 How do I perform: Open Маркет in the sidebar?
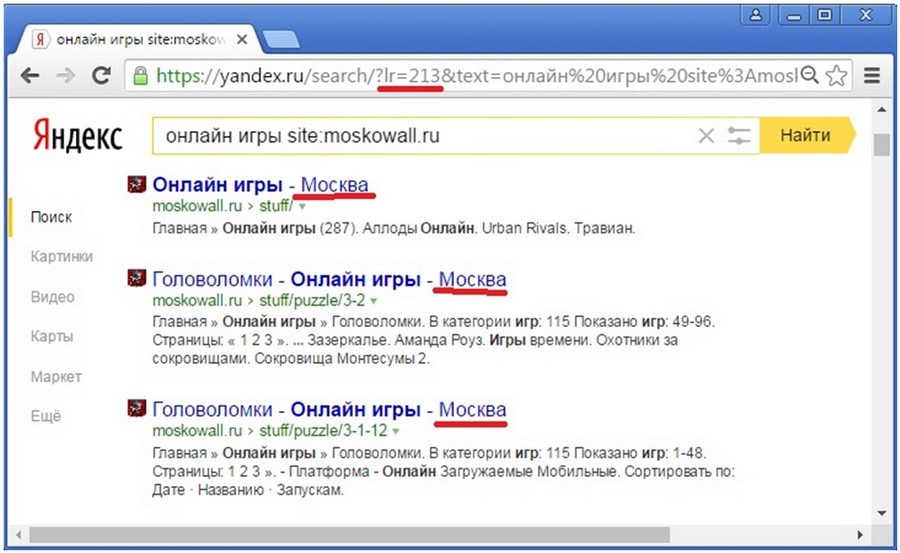(56, 377)
